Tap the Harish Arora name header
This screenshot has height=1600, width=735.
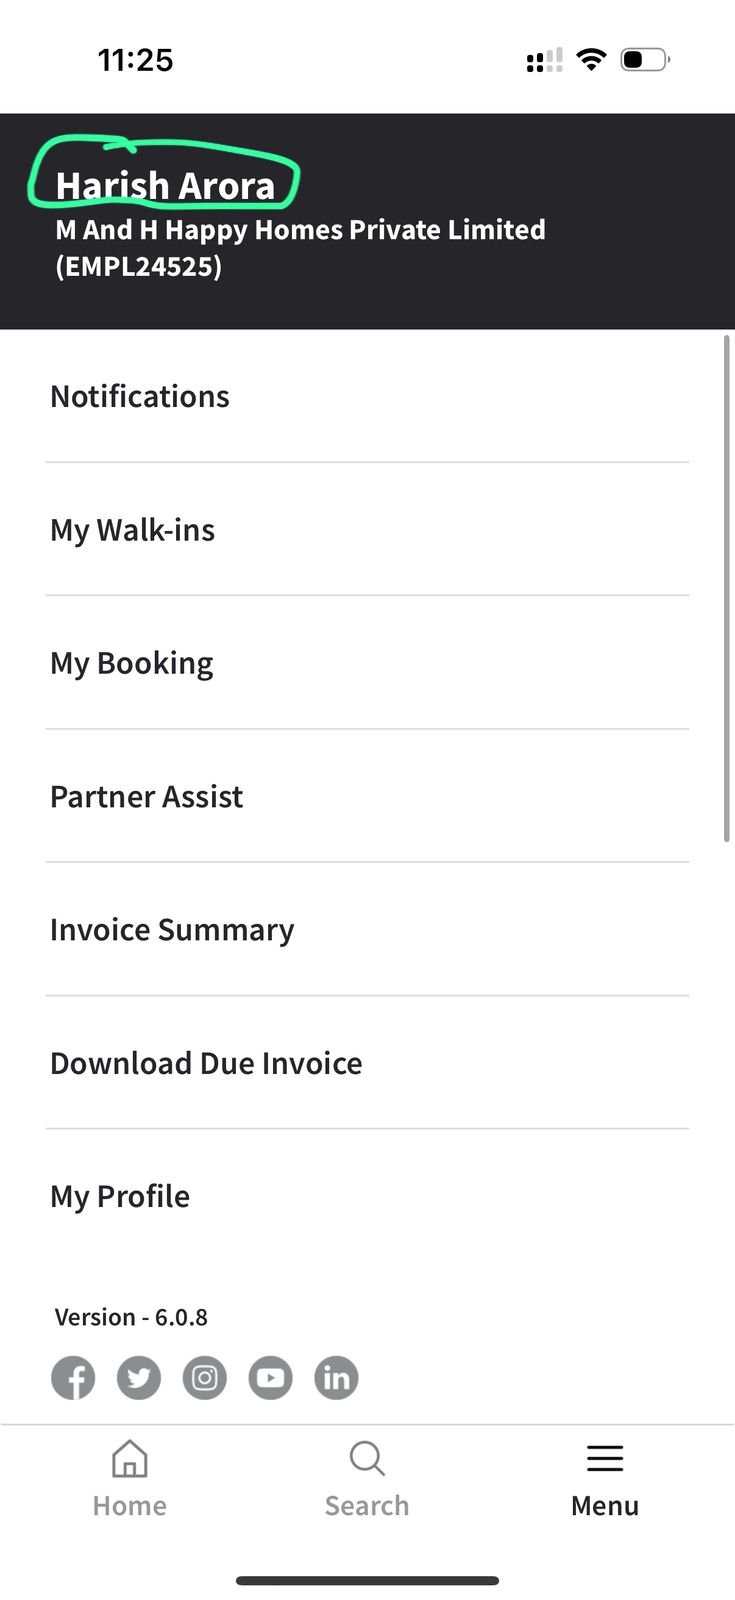pos(165,185)
